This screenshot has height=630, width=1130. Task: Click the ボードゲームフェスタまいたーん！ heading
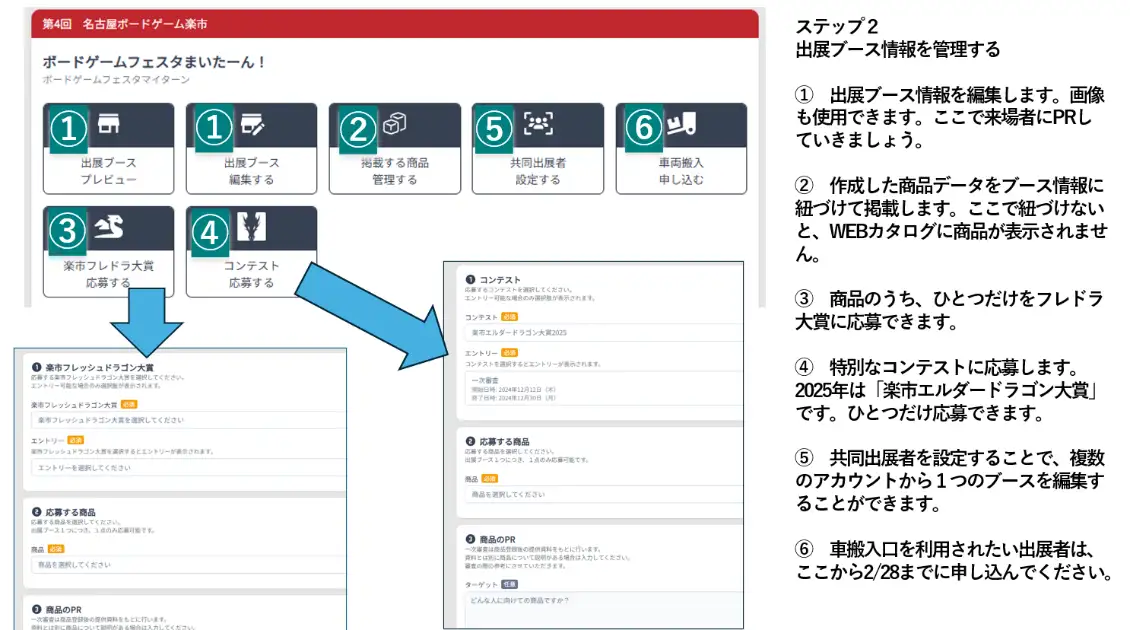(x=154, y=61)
